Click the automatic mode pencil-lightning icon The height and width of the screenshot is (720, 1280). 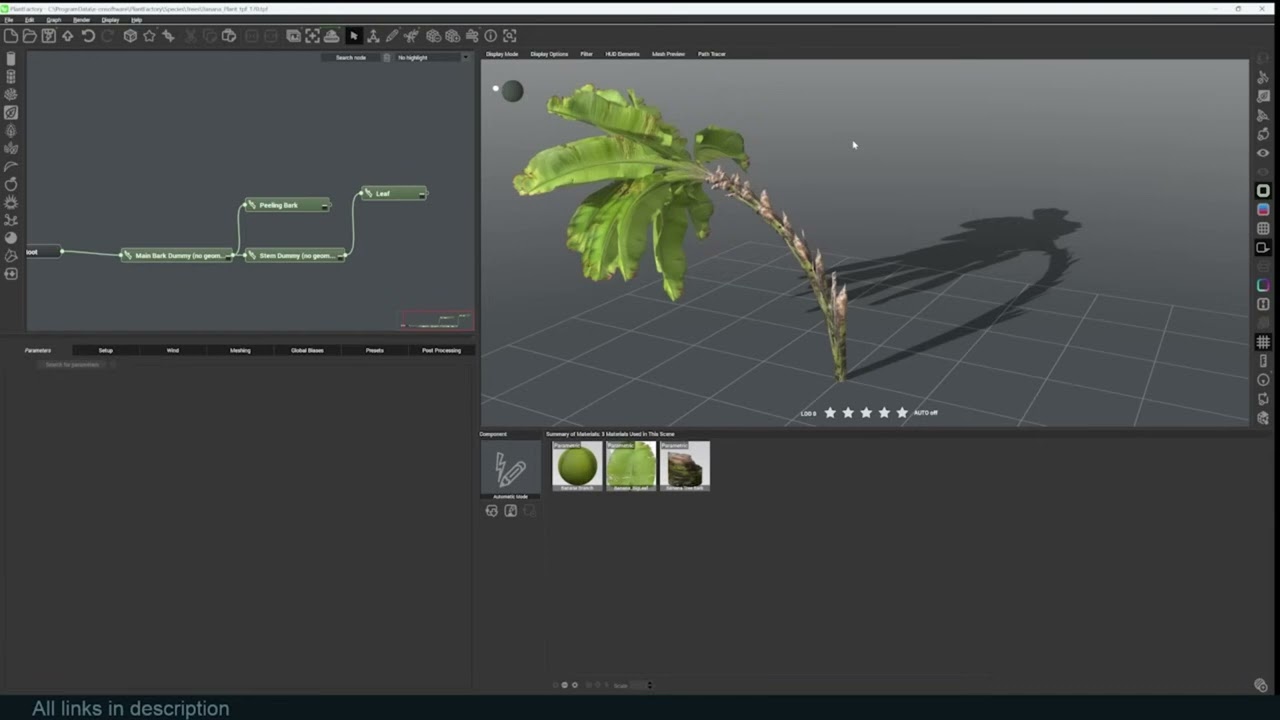[510, 467]
